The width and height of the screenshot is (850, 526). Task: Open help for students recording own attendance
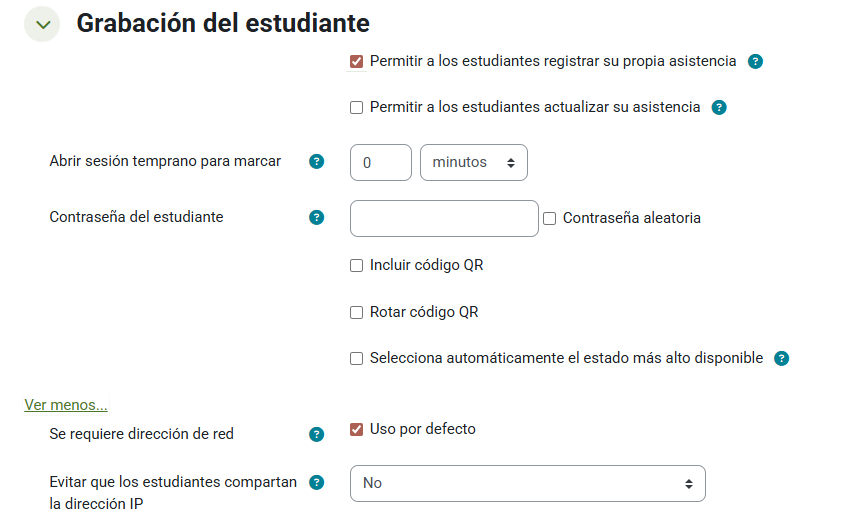(755, 62)
